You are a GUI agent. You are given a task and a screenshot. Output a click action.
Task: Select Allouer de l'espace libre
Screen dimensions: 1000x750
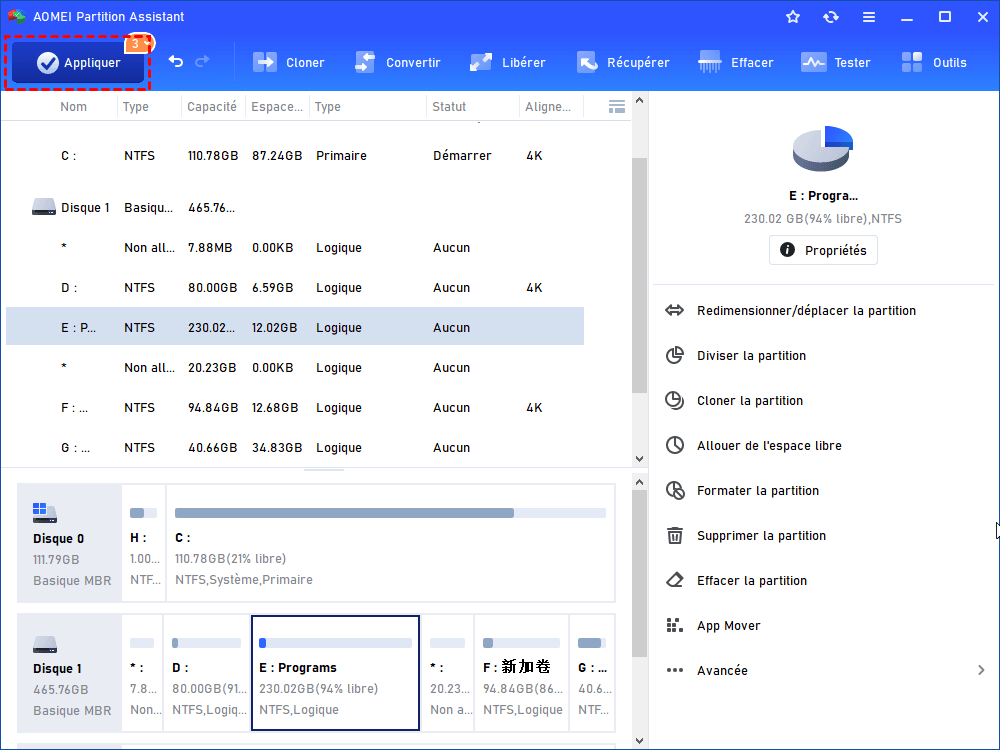pos(769,445)
